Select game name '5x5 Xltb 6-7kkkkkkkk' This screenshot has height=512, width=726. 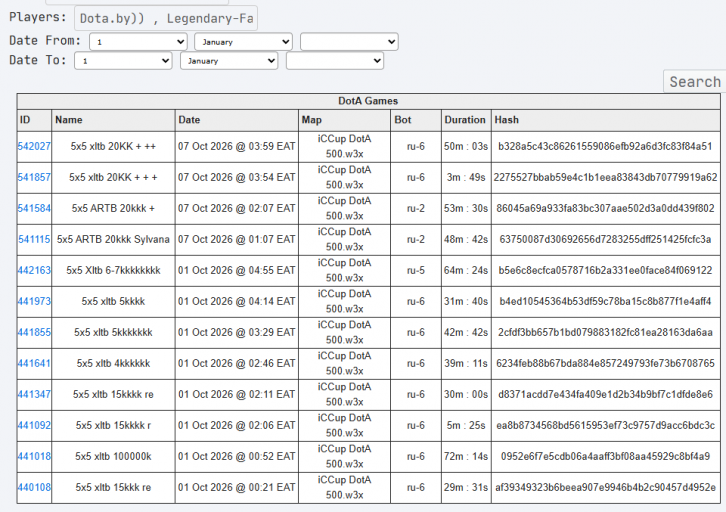pos(113,270)
